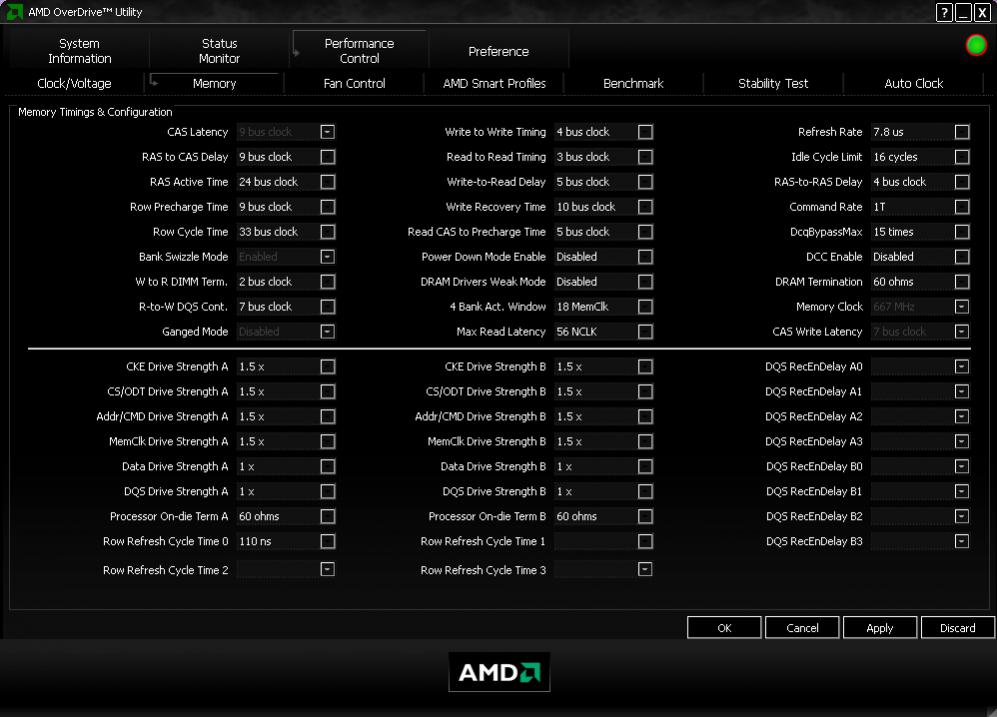Tick Row Refresh Cycle Time 0 checkbox
The height and width of the screenshot is (717, 997).
[327, 541]
